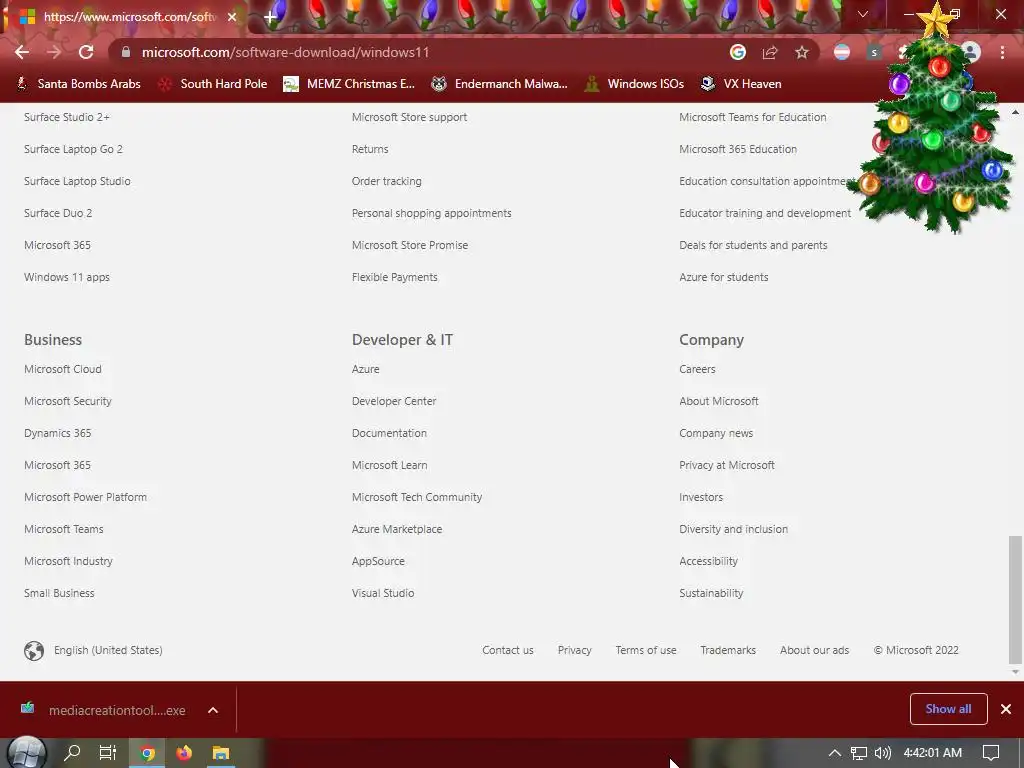This screenshot has width=1024, height=768.
Task: Reload the page with the refresh icon
Action: click(x=86, y=52)
